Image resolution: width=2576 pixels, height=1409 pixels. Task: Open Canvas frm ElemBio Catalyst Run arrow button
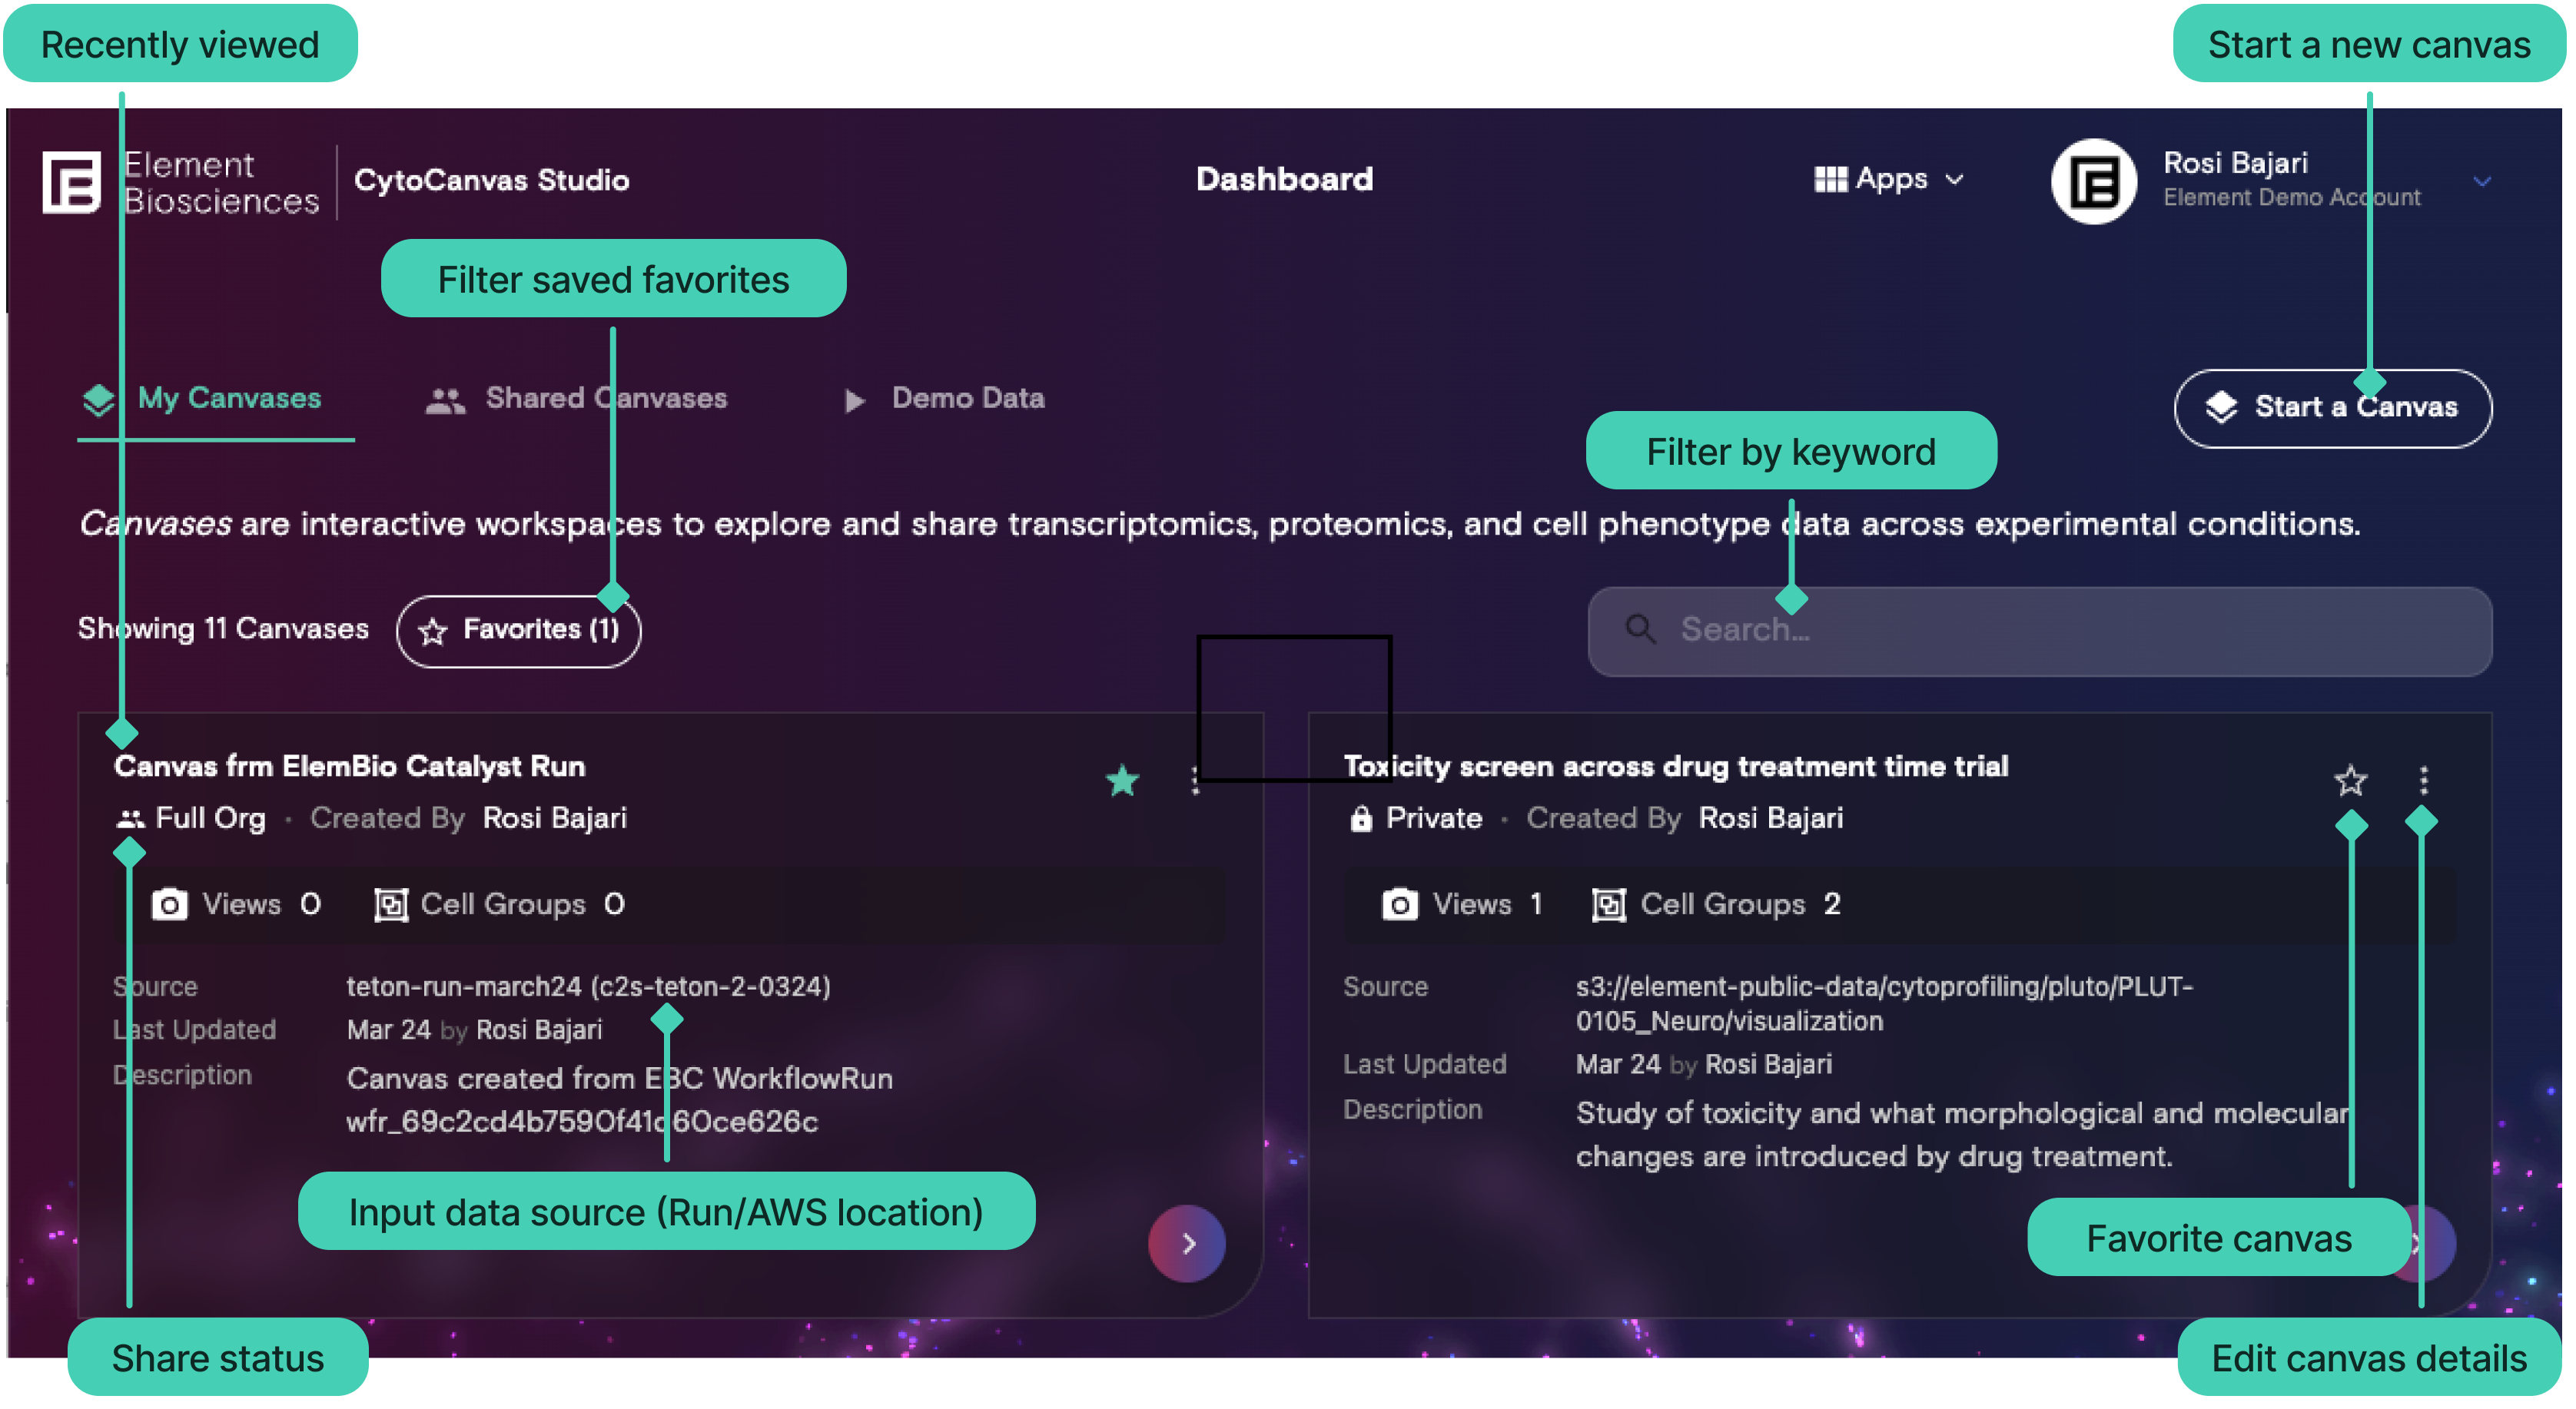coord(1187,1243)
